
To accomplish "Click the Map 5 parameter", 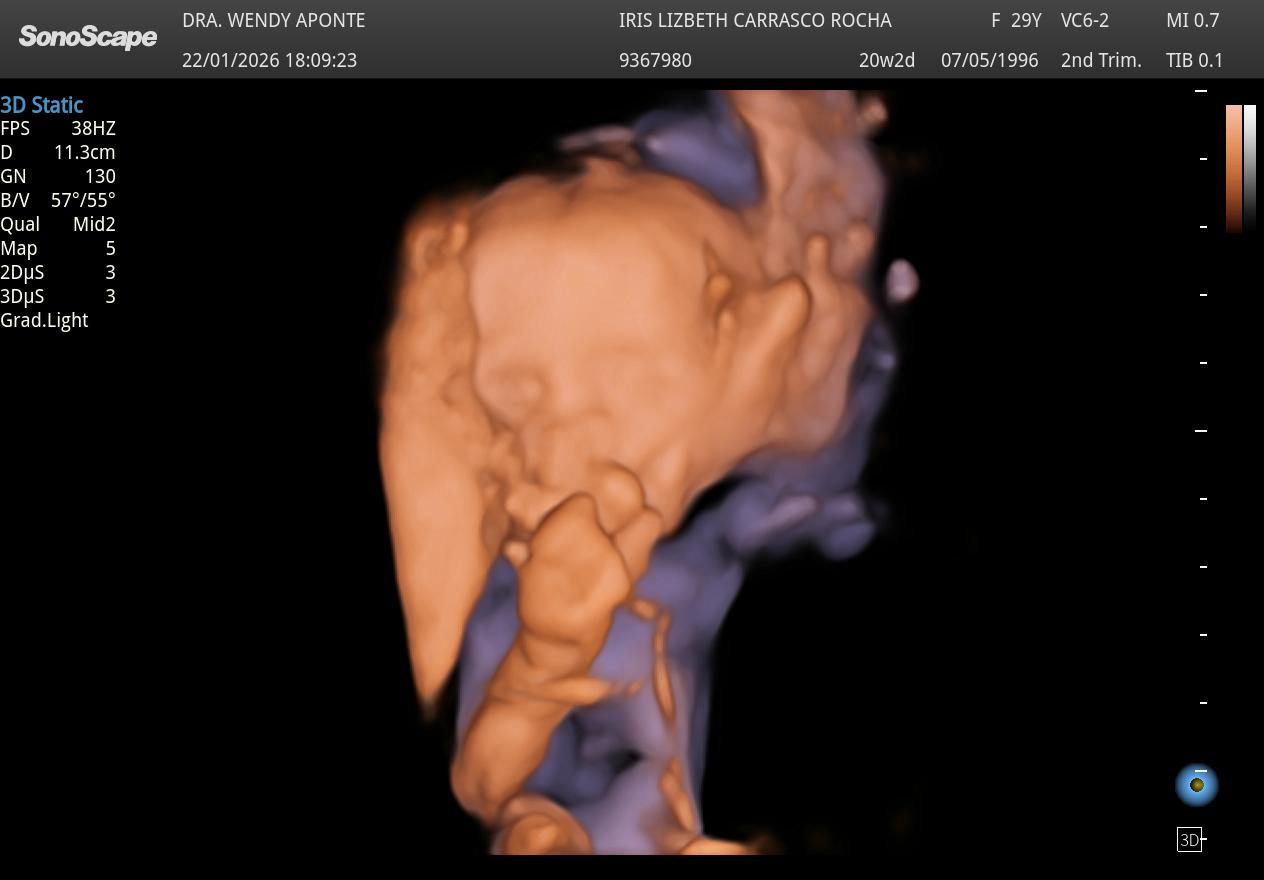I will (58, 248).
